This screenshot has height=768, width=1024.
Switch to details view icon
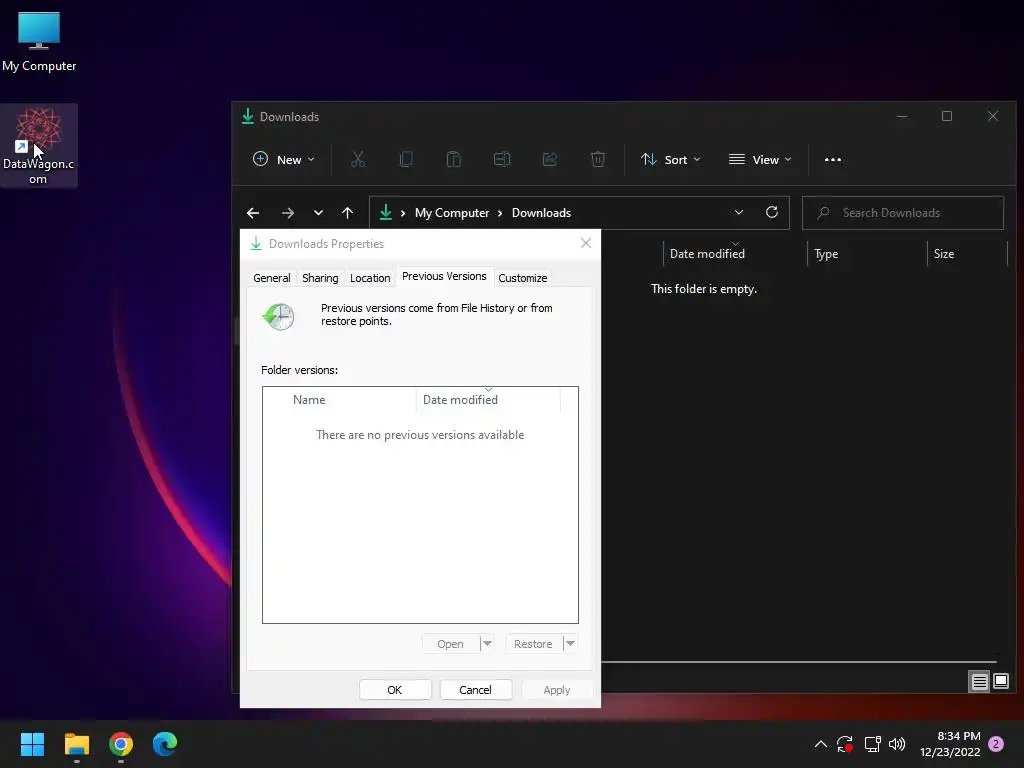point(980,682)
